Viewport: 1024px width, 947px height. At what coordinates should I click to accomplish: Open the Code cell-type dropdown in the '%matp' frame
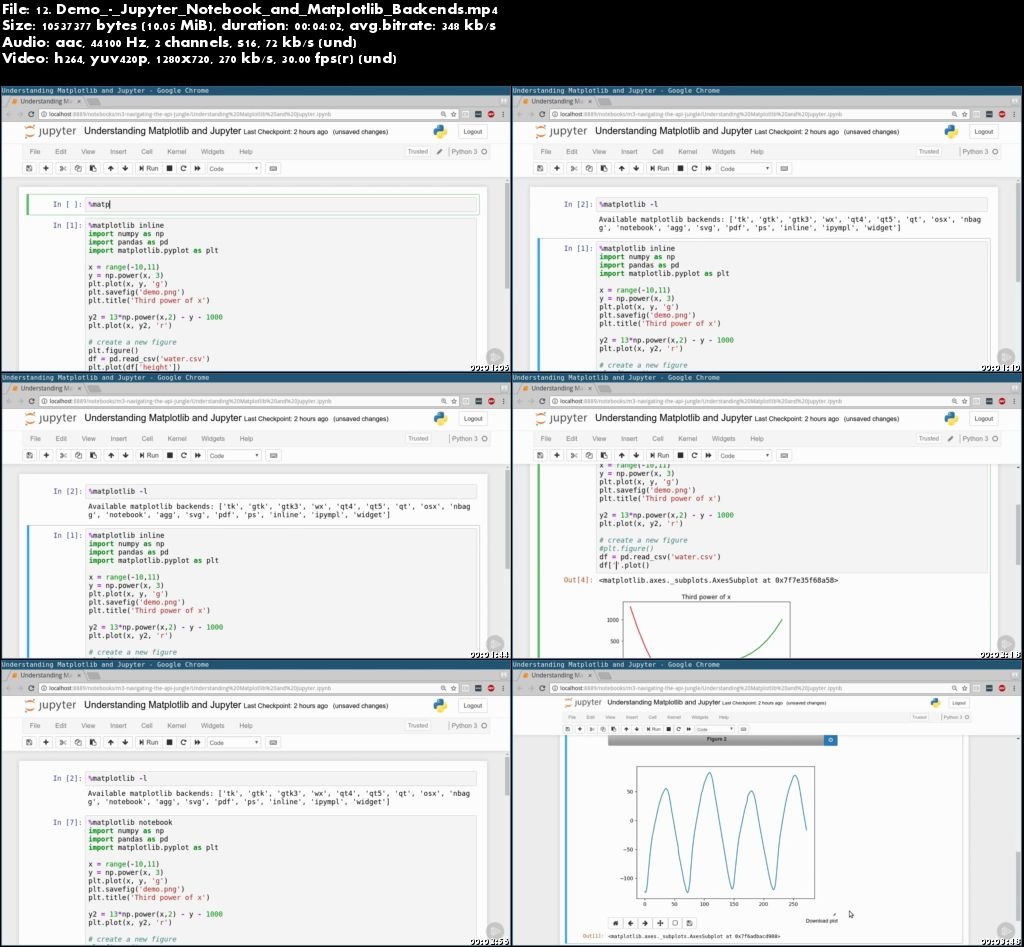click(x=232, y=168)
